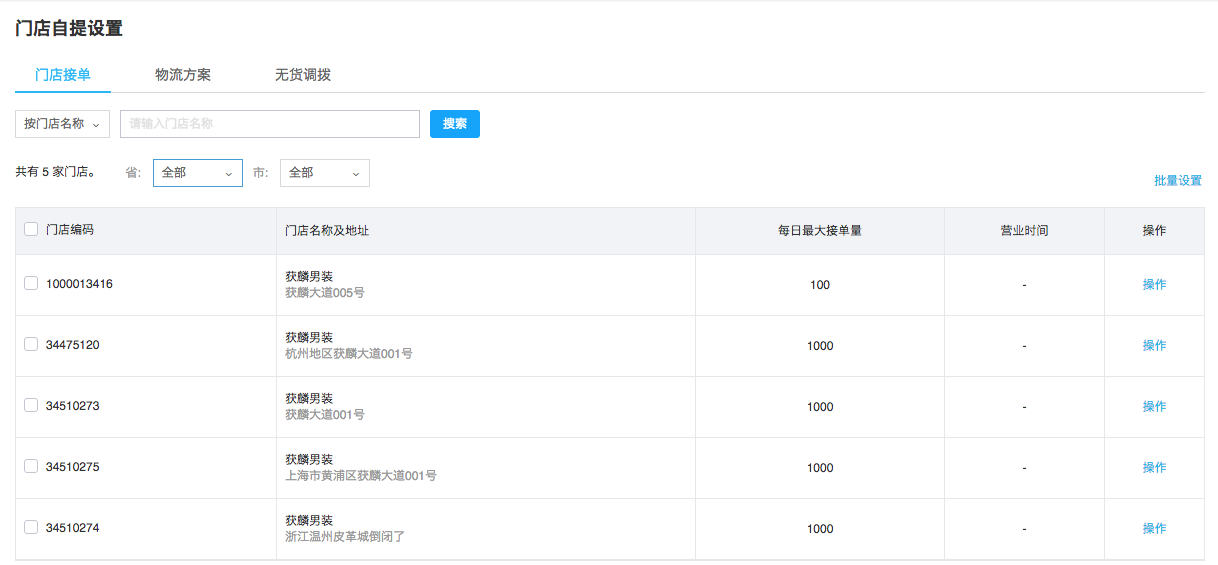Click 操作 for store 1000013416
The height and width of the screenshot is (565, 1218).
[x=1154, y=284]
